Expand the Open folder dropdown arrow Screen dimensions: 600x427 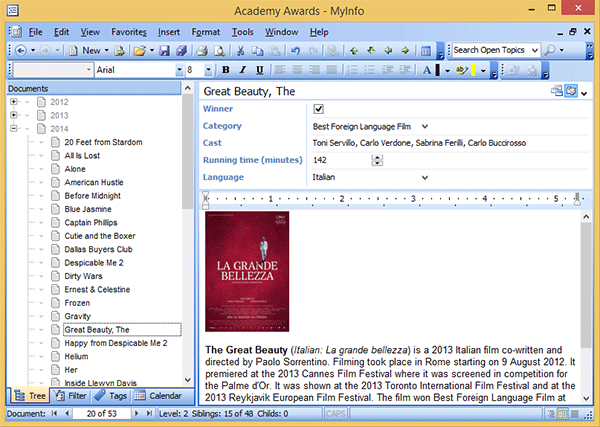(x=152, y=51)
